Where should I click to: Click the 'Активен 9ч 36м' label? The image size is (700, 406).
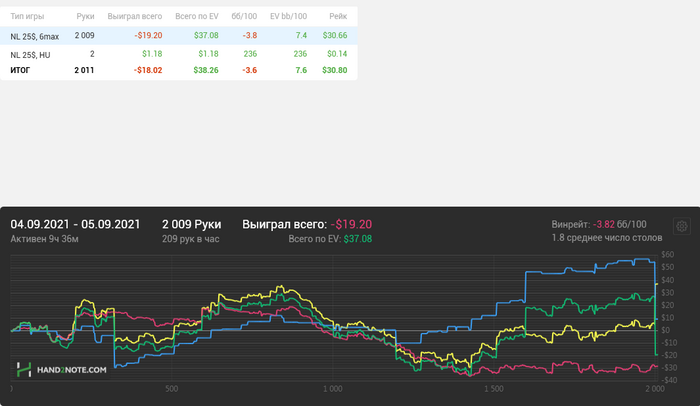(x=45, y=239)
